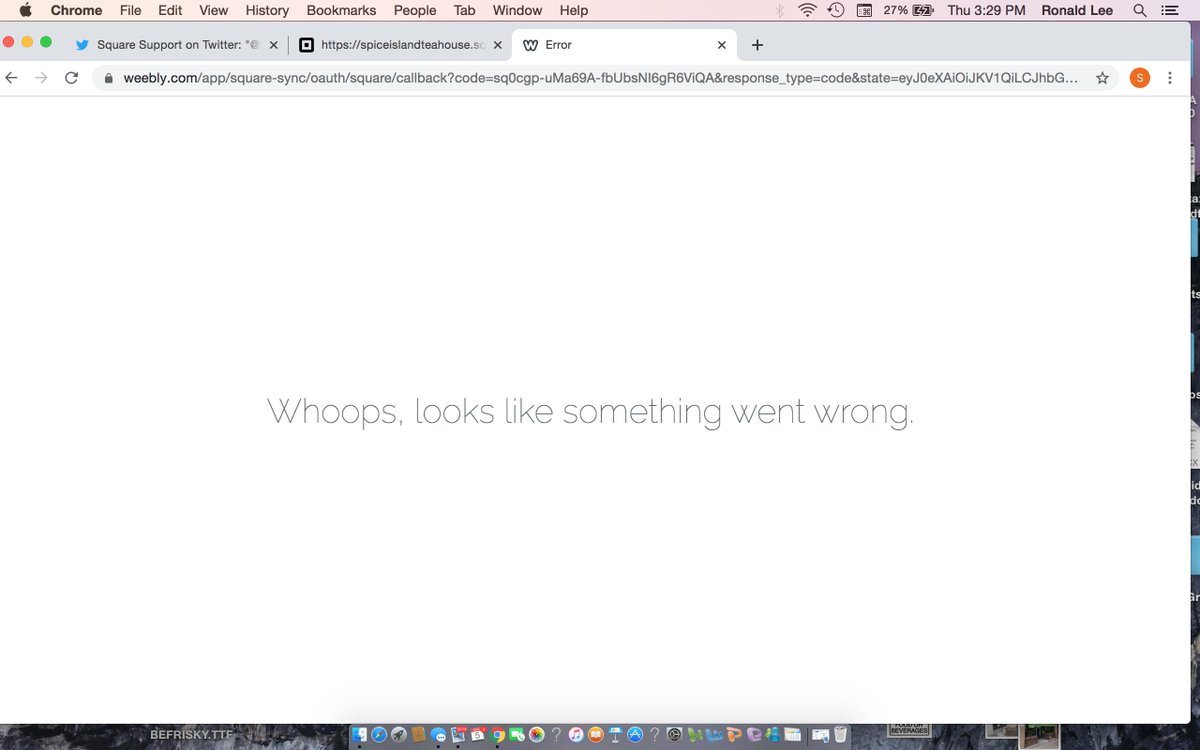Viewport: 1200px width, 750px height.
Task: Click the keyboard viewer menu bar icon
Action: tap(865, 10)
